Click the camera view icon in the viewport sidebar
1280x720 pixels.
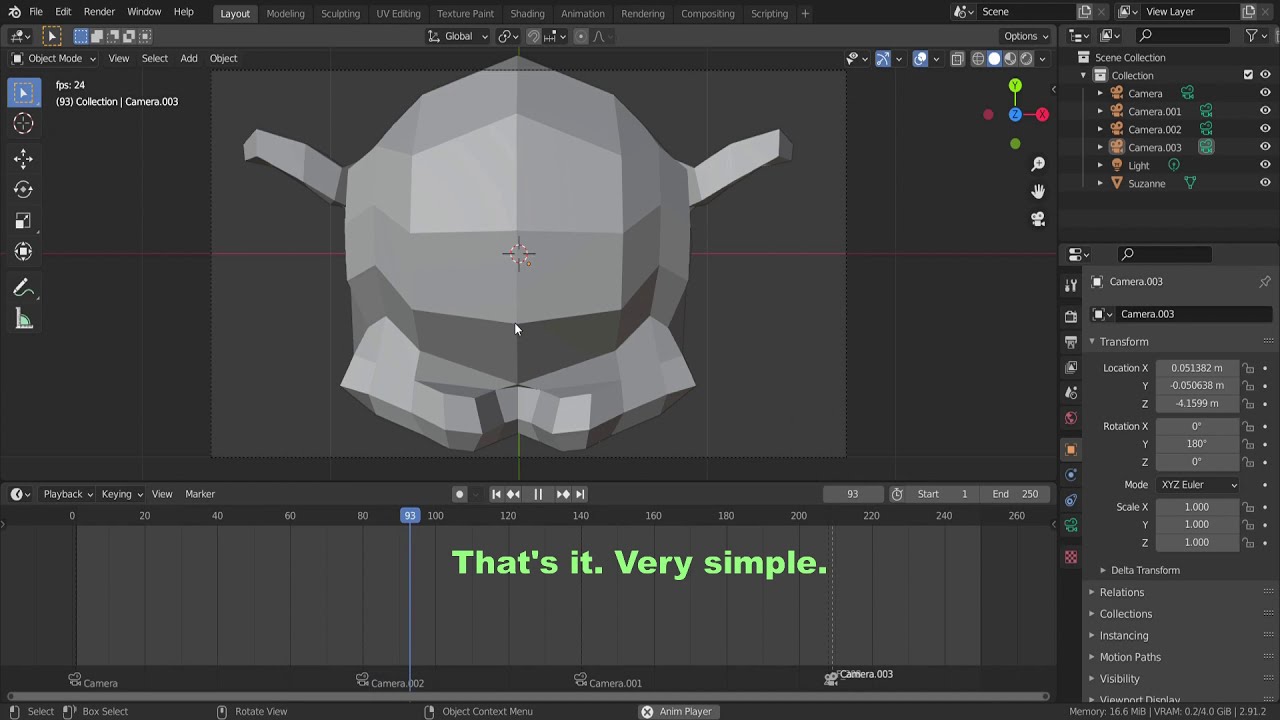[1038, 219]
